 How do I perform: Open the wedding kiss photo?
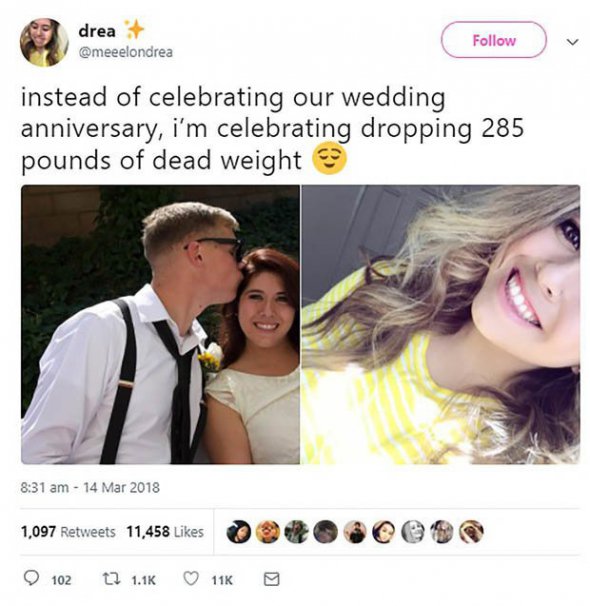click(x=160, y=325)
